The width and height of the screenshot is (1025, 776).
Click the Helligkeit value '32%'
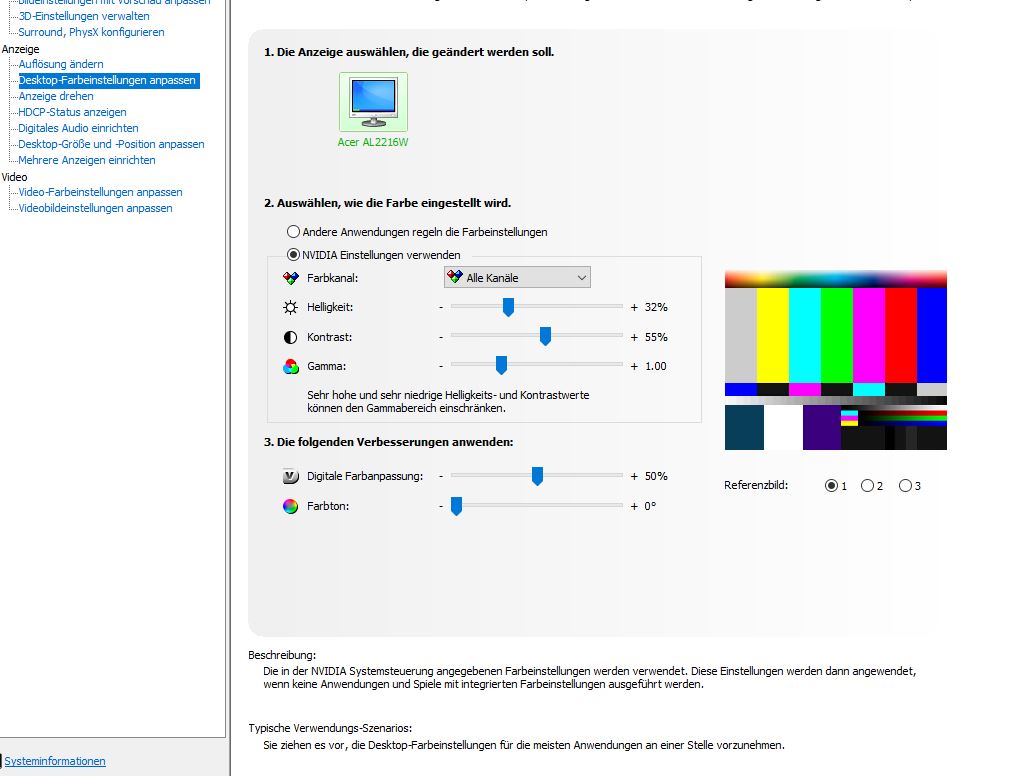[x=656, y=307]
